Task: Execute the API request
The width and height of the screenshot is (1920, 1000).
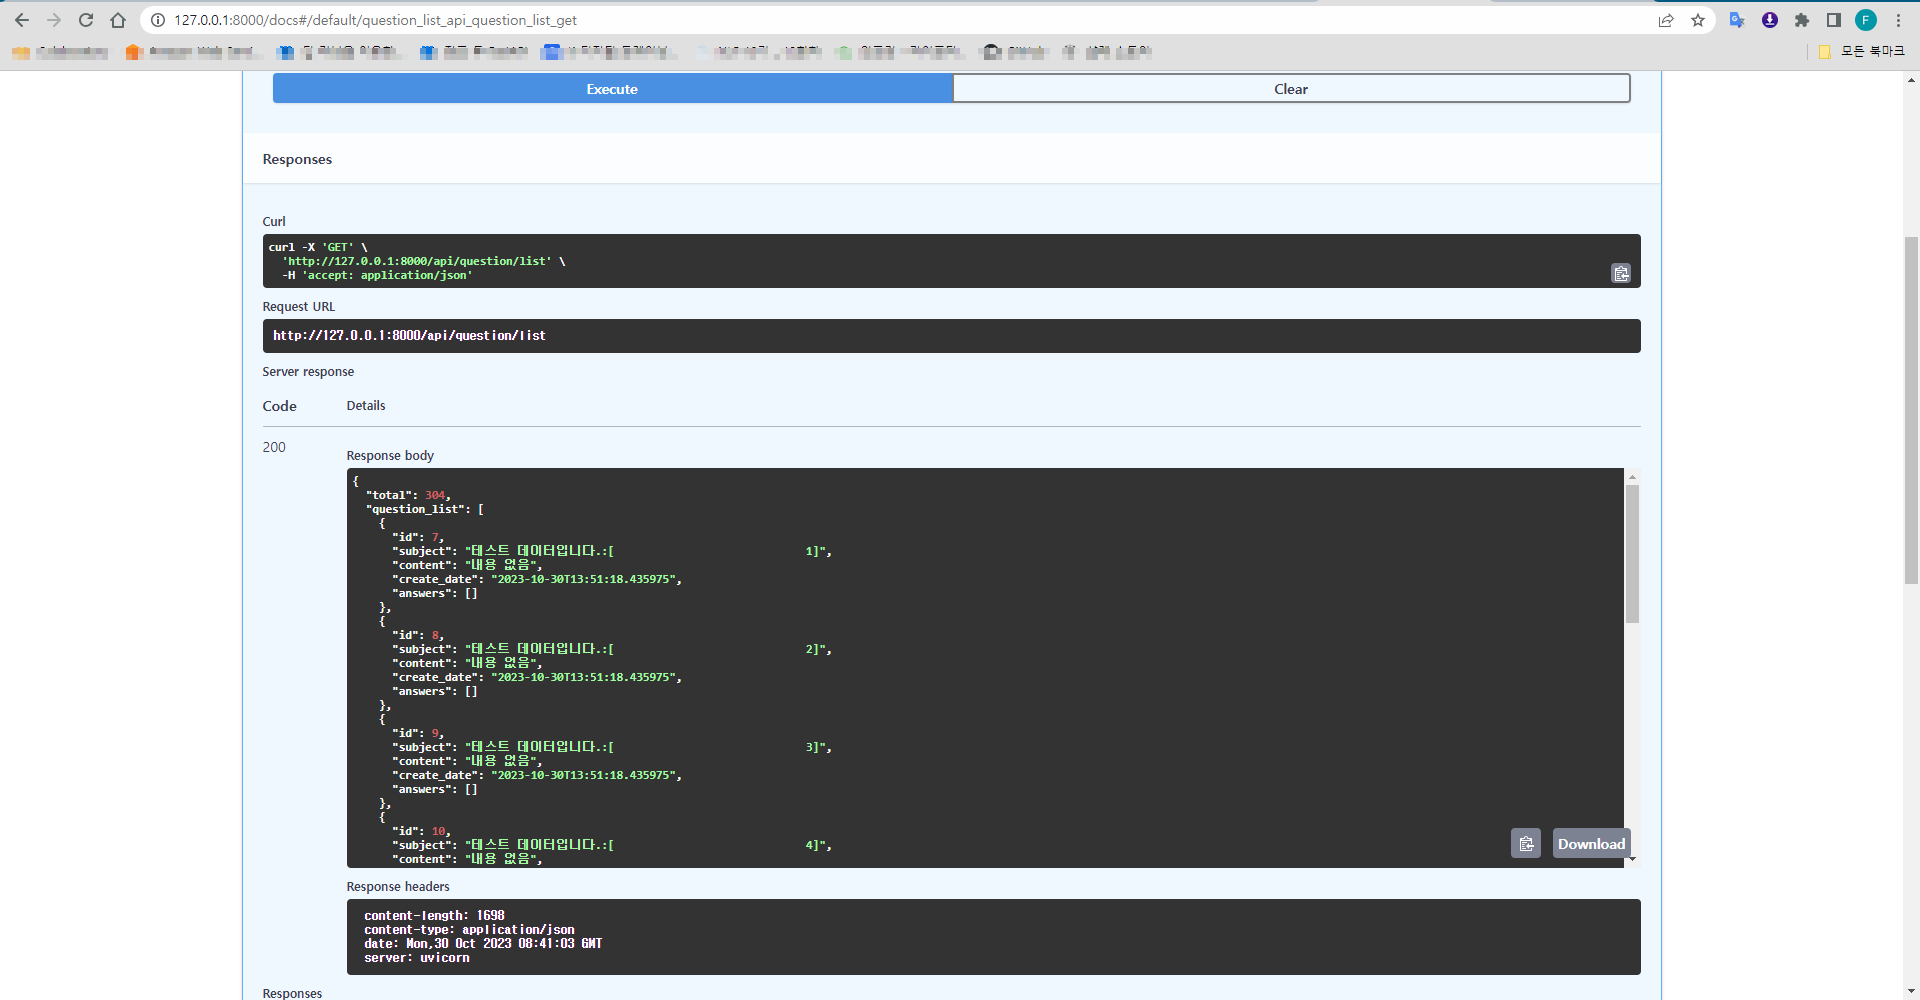Action: 612,89
